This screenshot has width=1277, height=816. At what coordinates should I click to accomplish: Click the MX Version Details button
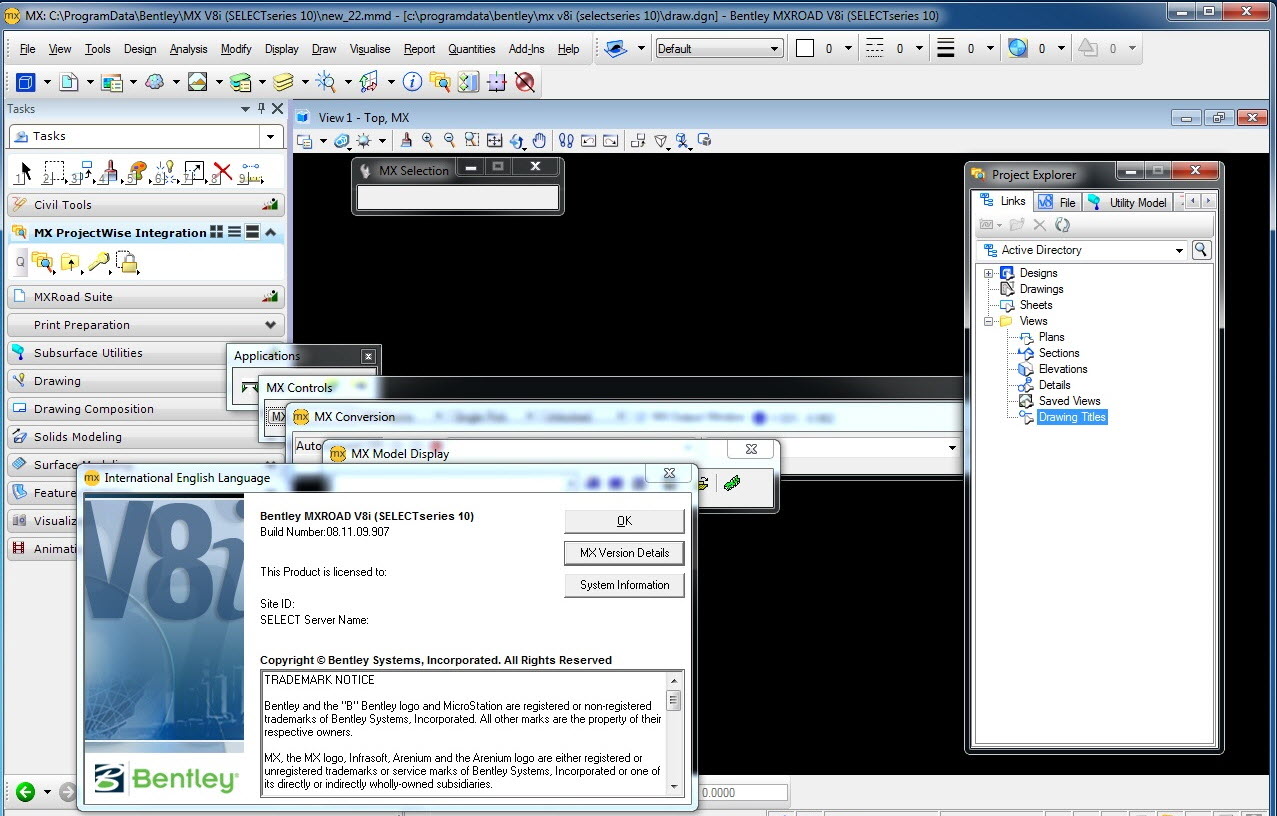[x=625, y=553]
